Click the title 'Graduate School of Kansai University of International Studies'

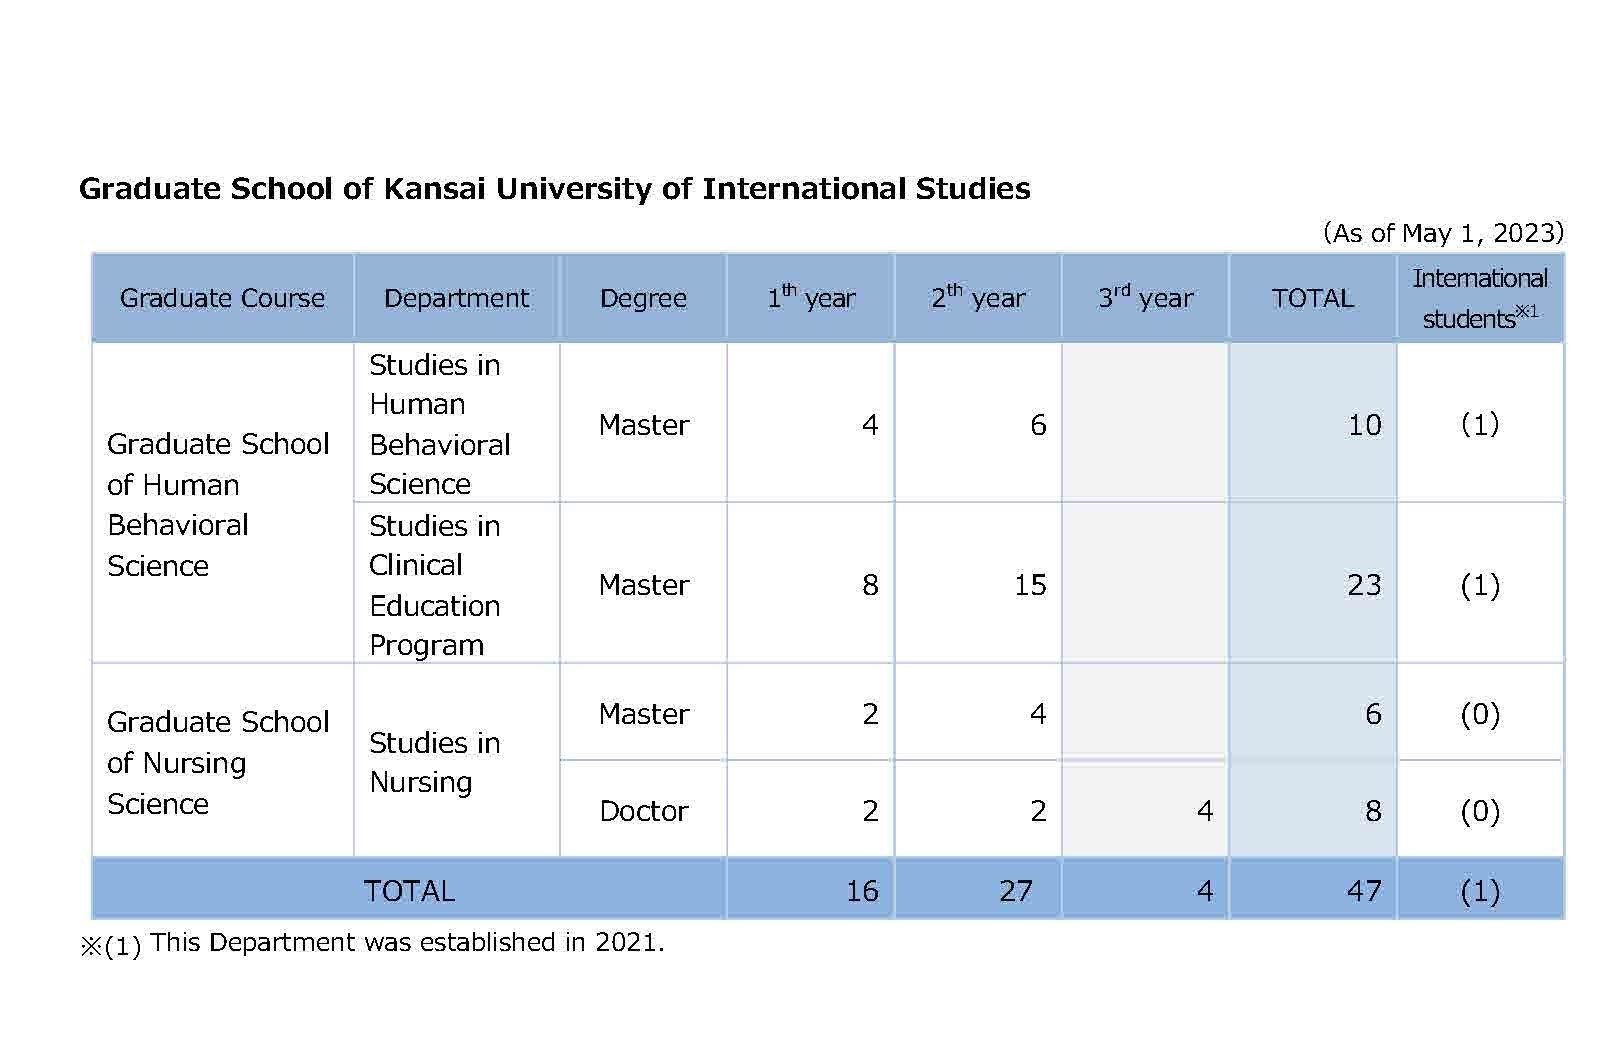(554, 189)
